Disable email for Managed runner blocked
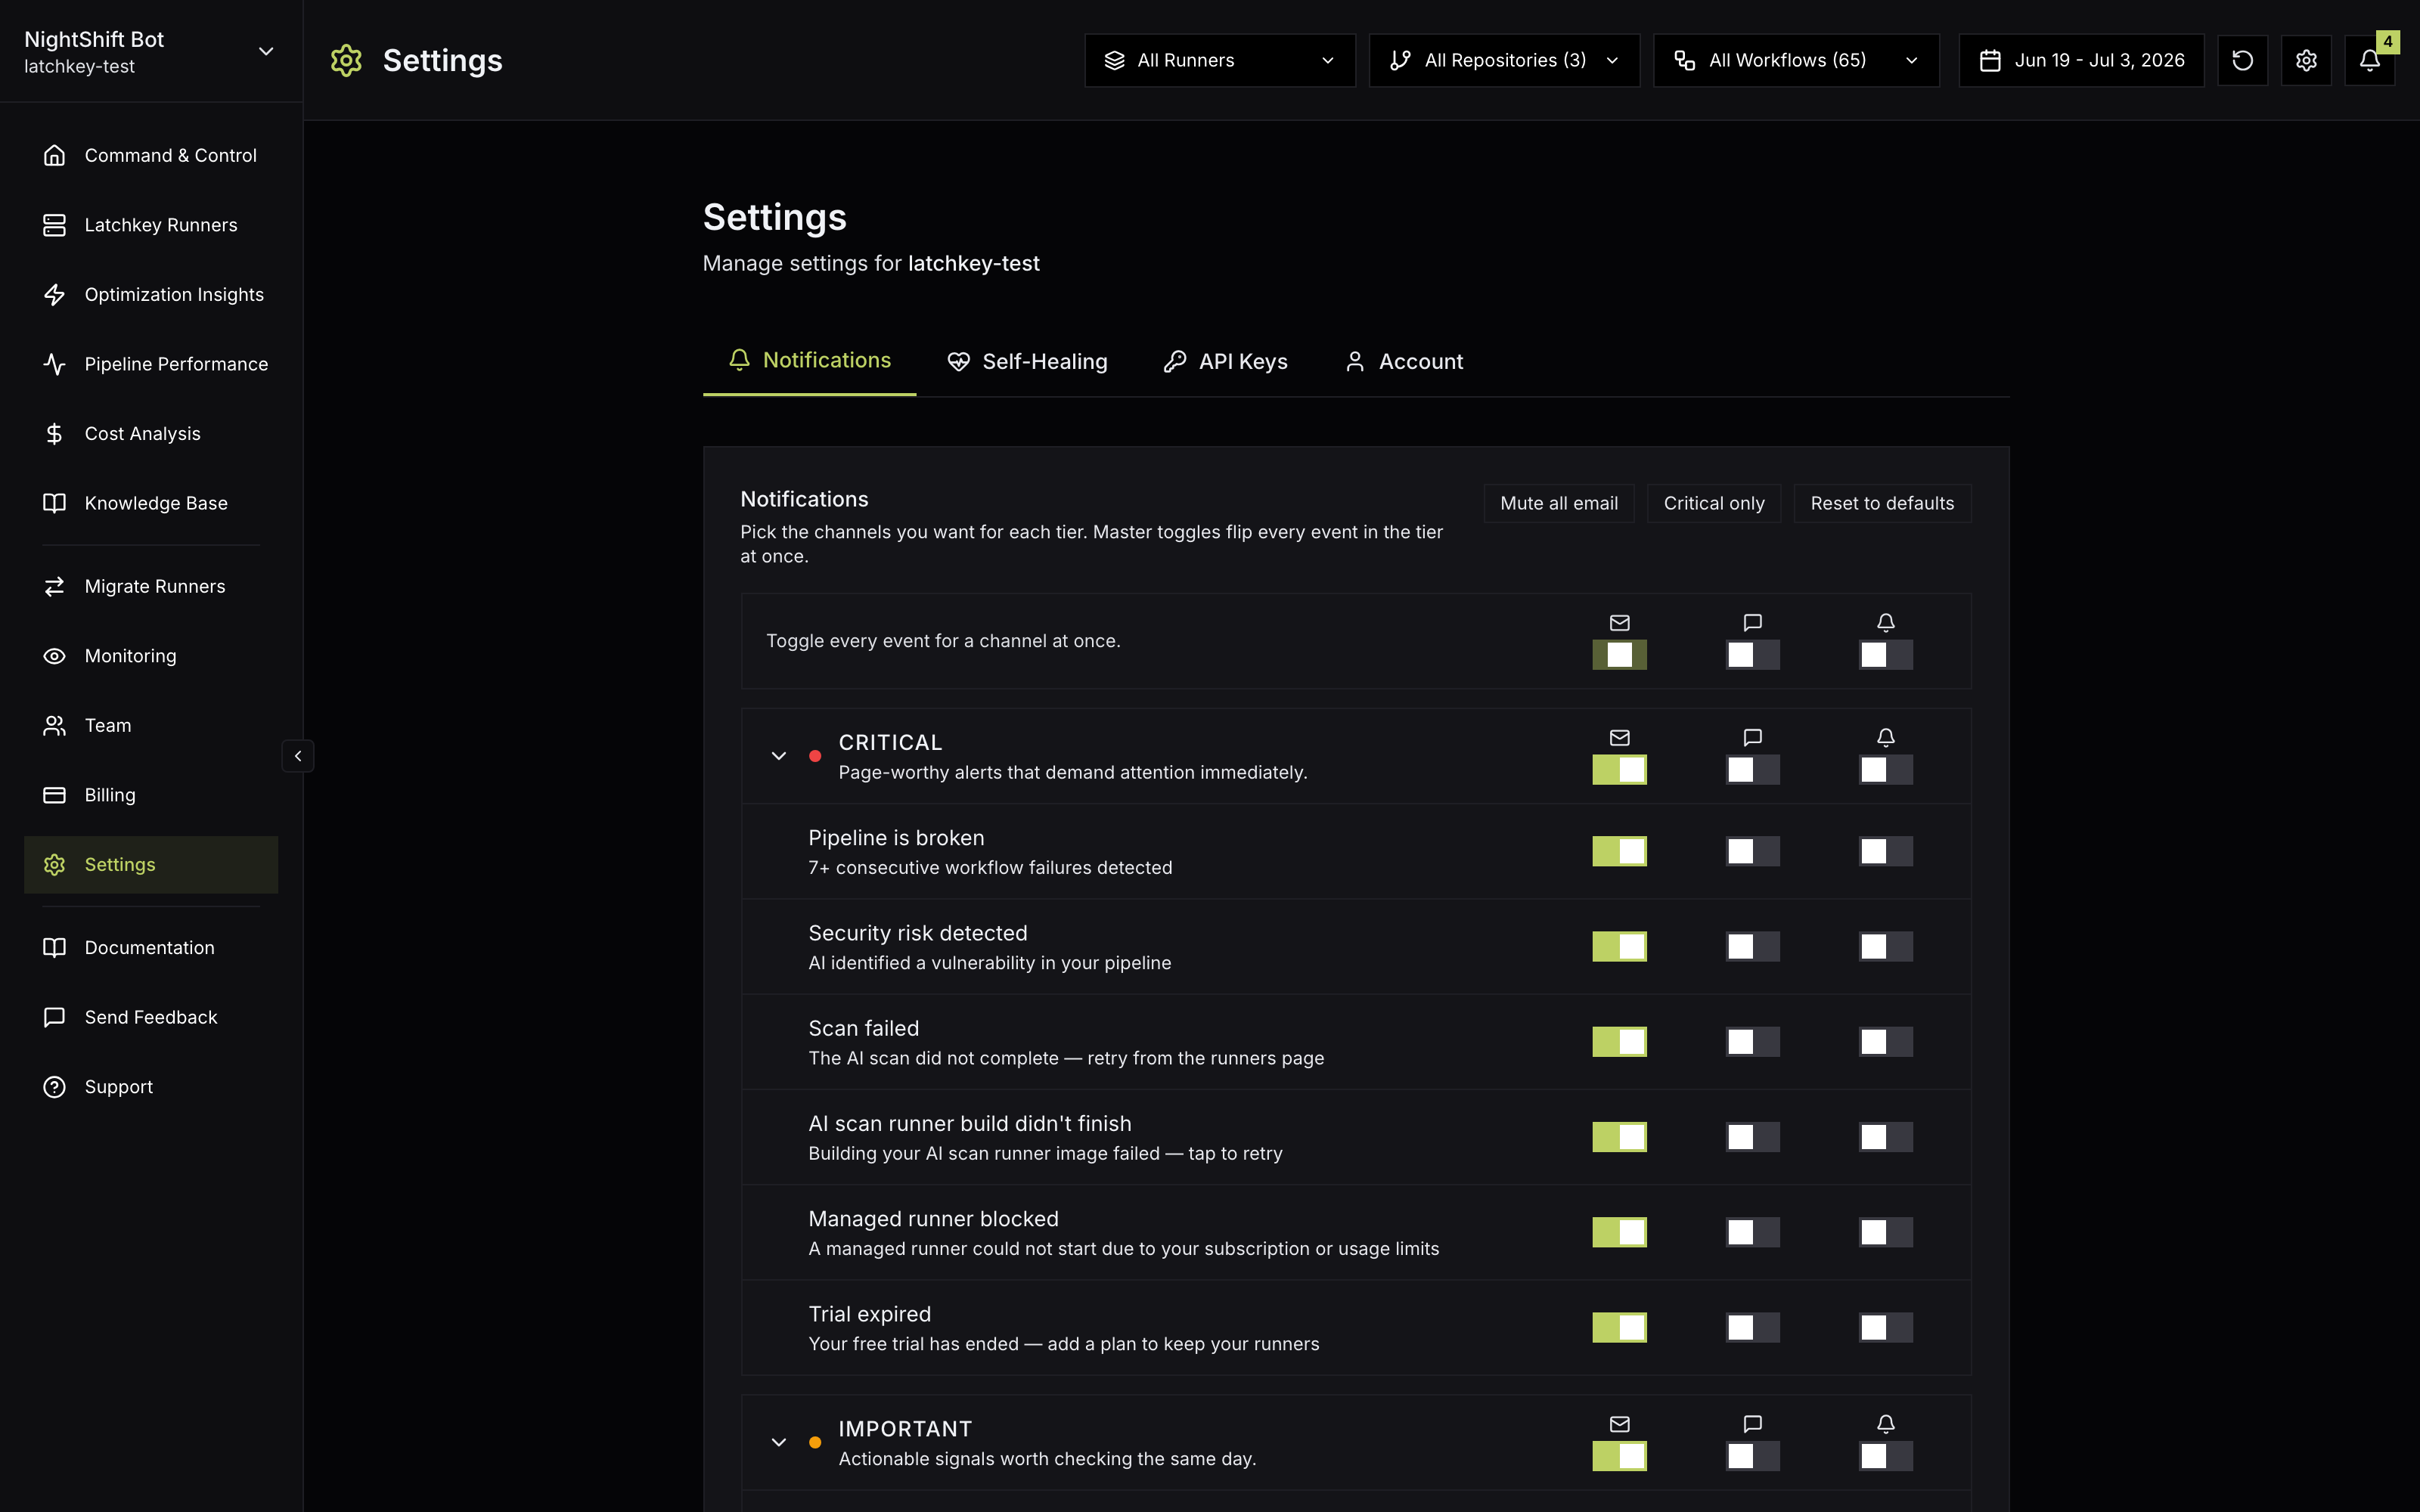Viewport: 2420px width, 1512px height. (x=1620, y=1232)
